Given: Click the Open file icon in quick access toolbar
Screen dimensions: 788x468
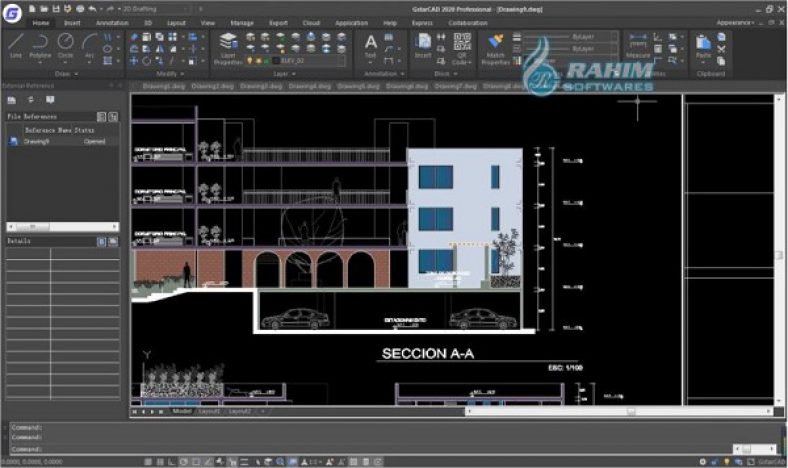Looking at the screenshot, I should coord(44,9).
